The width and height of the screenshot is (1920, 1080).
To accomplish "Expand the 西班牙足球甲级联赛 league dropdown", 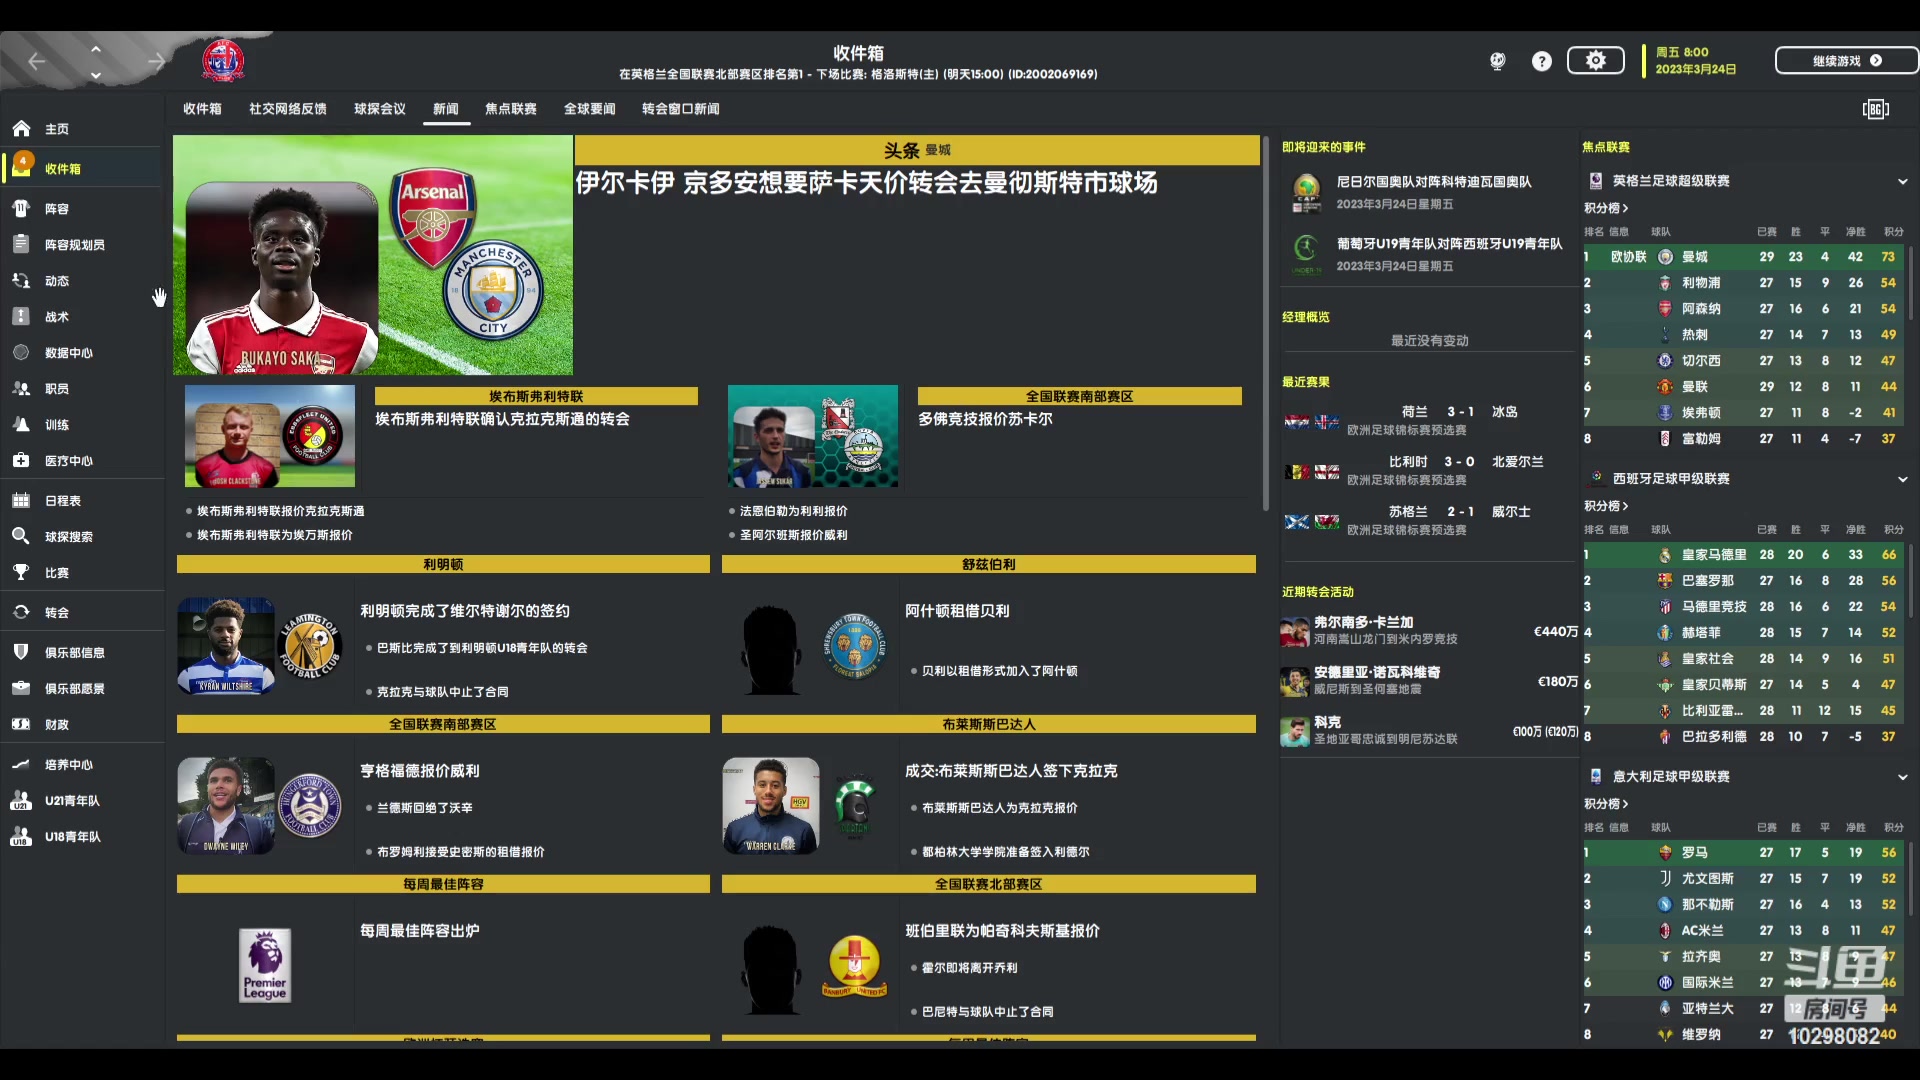I will coord(1902,480).
